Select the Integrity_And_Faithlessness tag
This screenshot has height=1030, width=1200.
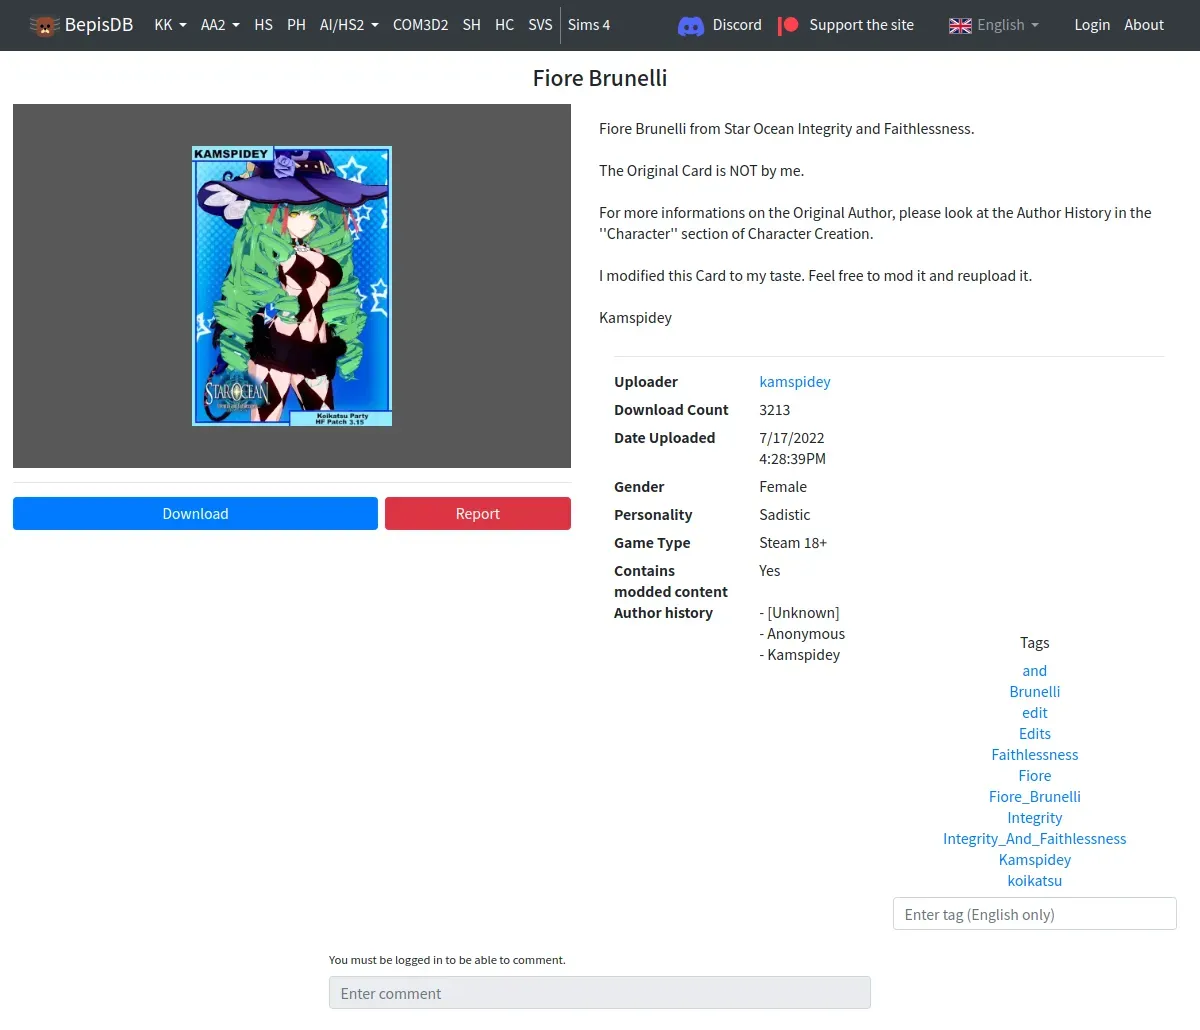(x=1035, y=839)
